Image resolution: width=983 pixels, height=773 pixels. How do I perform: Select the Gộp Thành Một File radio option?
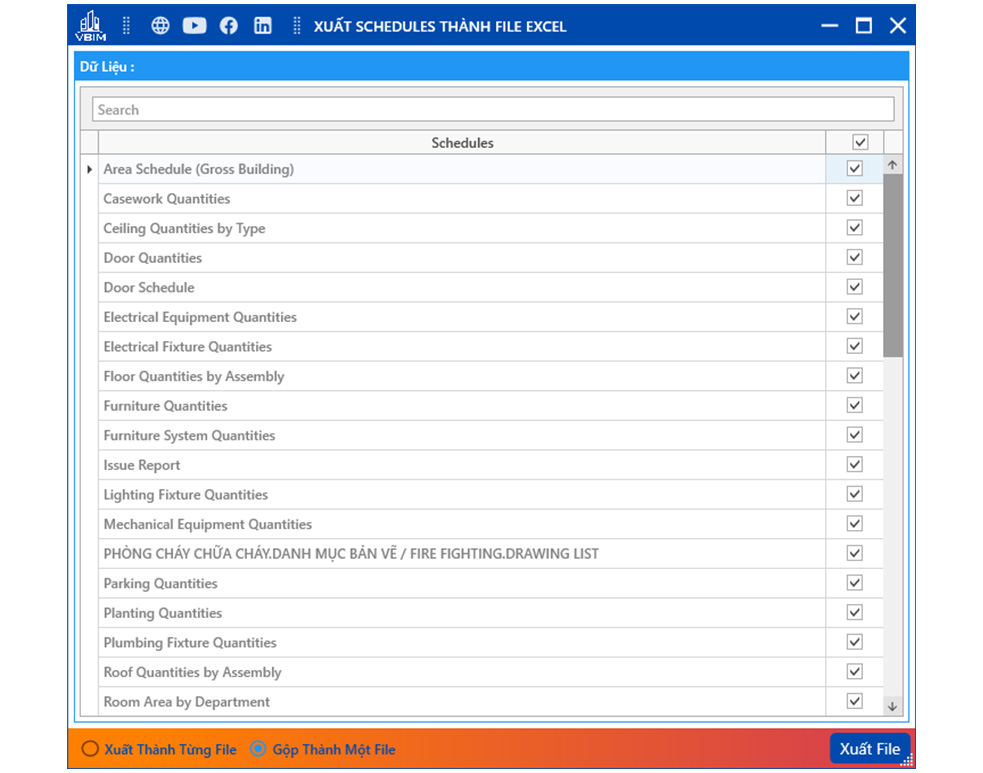[x=258, y=749]
